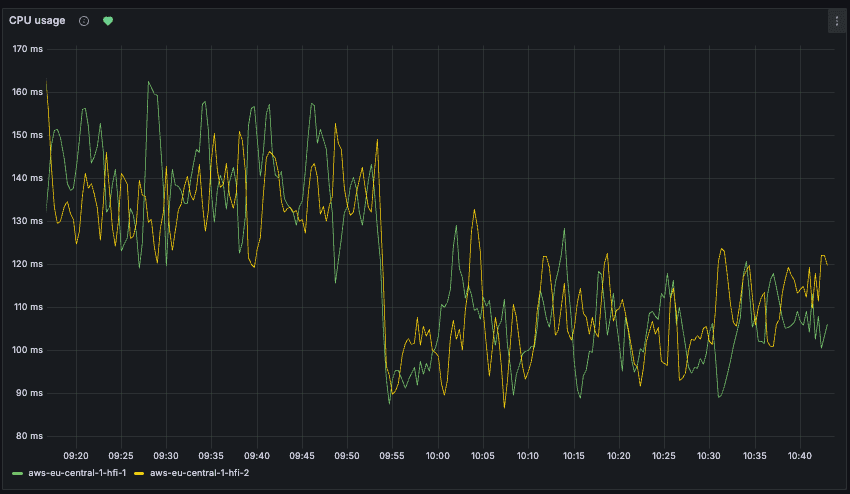This screenshot has width=850, height=494.
Task: Click the 10:00 time axis label
Action: (x=437, y=456)
